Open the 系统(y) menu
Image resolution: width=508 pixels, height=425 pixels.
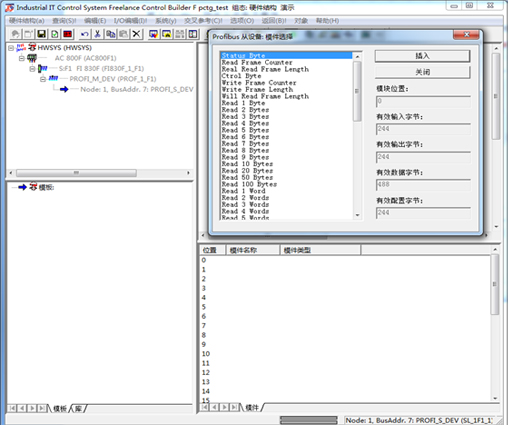[x=166, y=21]
